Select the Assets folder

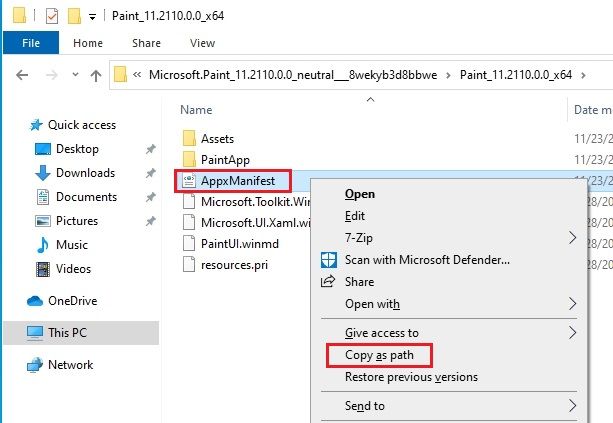click(x=217, y=138)
